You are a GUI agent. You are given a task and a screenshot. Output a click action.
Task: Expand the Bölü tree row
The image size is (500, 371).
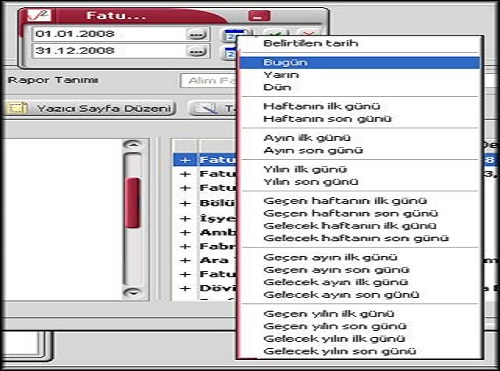click(185, 203)
